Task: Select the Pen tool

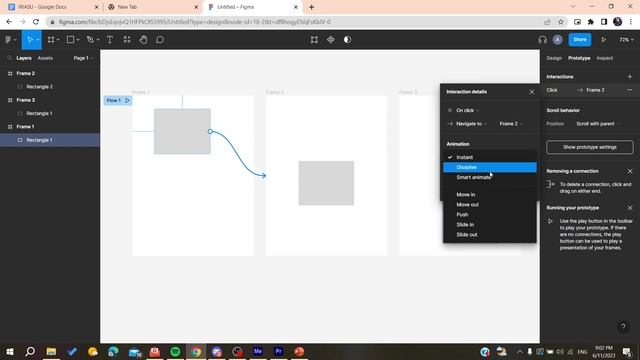Action: click(90, 40)
